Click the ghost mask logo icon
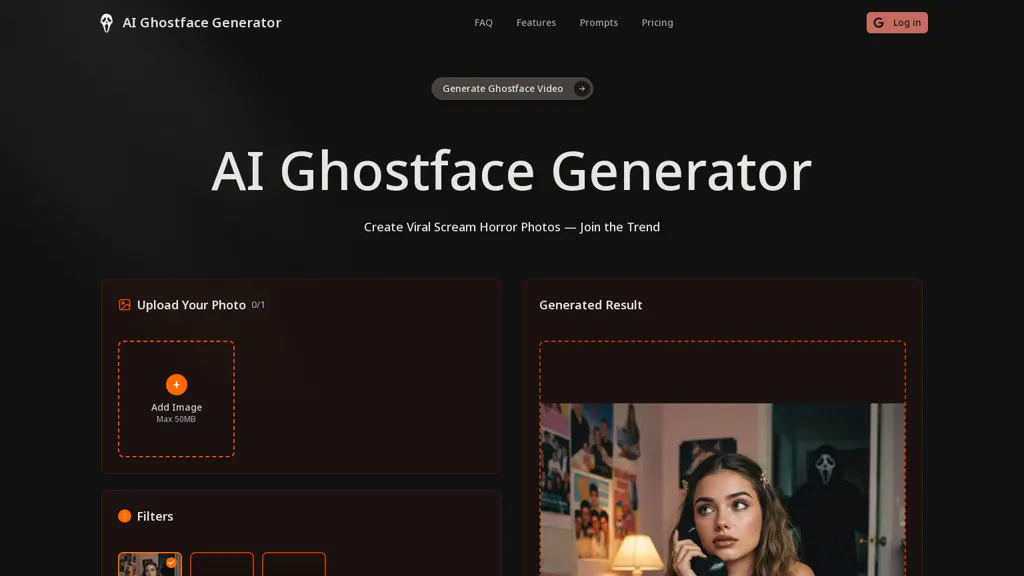The image size is (1024, 576). [106, 23]
